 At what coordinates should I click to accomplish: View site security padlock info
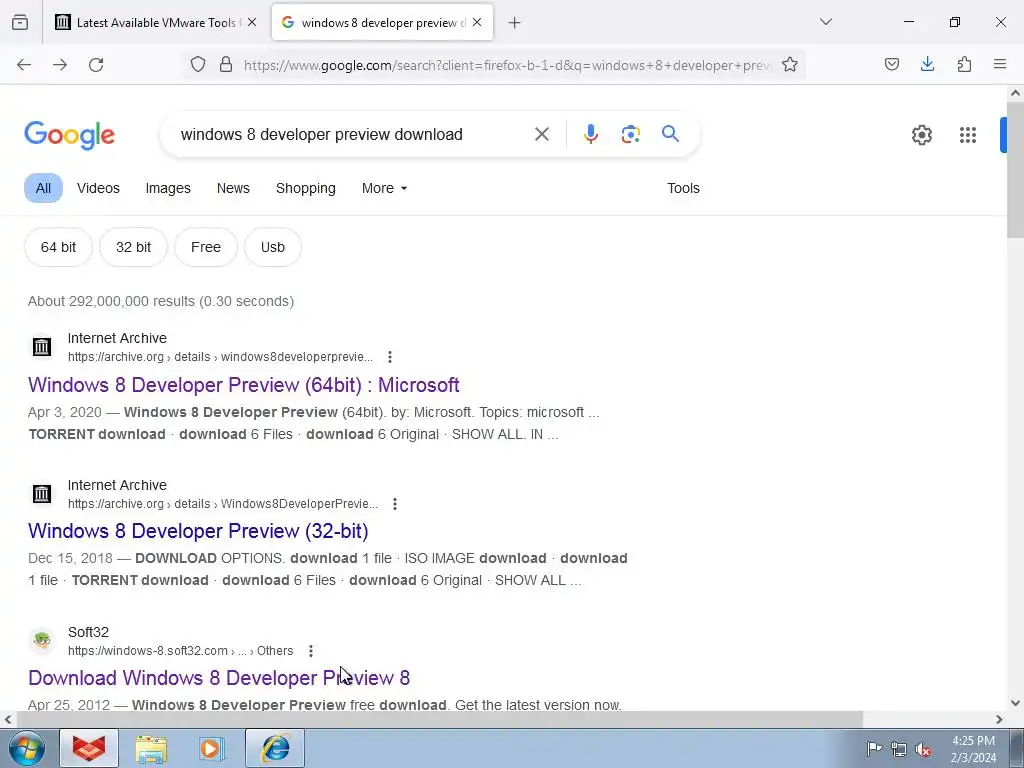pyautogui.click(x=226, y=65)
